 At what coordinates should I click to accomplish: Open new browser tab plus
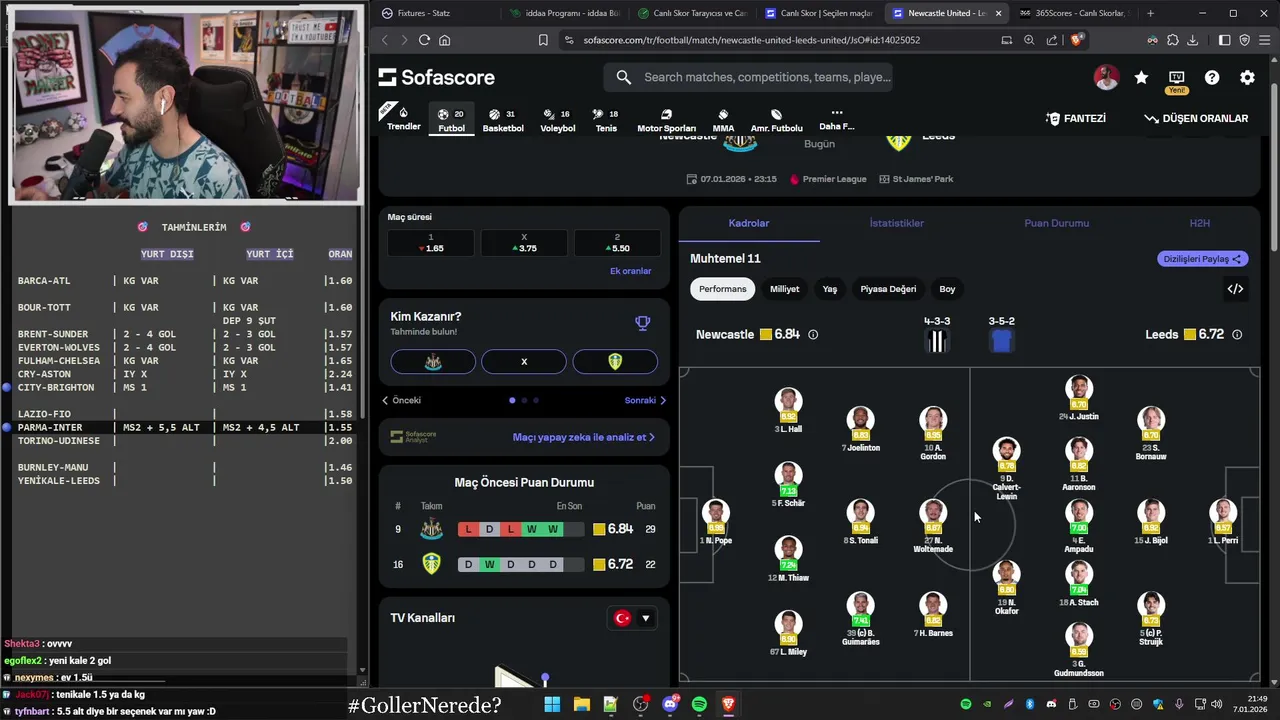[x=1150, y=13]
